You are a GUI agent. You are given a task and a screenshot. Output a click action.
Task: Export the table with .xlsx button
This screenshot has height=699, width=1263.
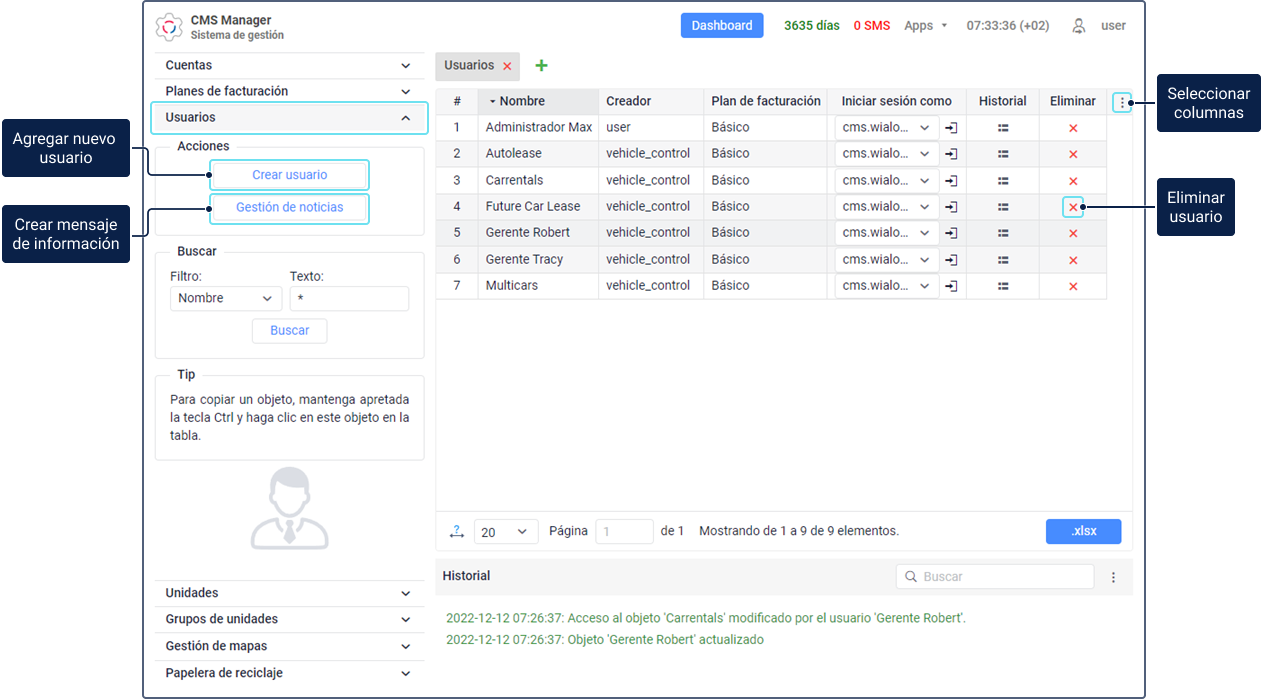[x=1083, y=531]
